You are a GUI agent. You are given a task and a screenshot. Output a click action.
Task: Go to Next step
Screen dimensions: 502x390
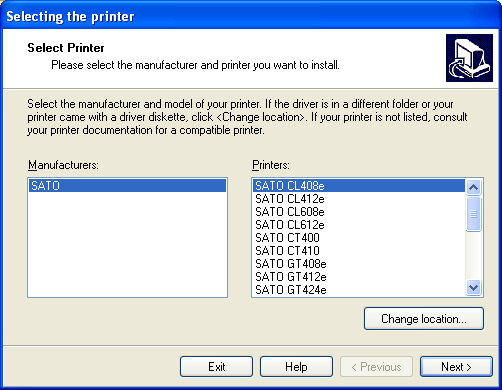[456, 367]
